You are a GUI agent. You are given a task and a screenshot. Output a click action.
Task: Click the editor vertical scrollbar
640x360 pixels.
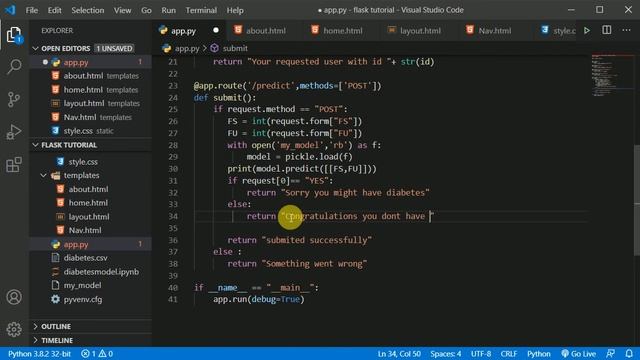pyautogui.click(x=637, y=200)
